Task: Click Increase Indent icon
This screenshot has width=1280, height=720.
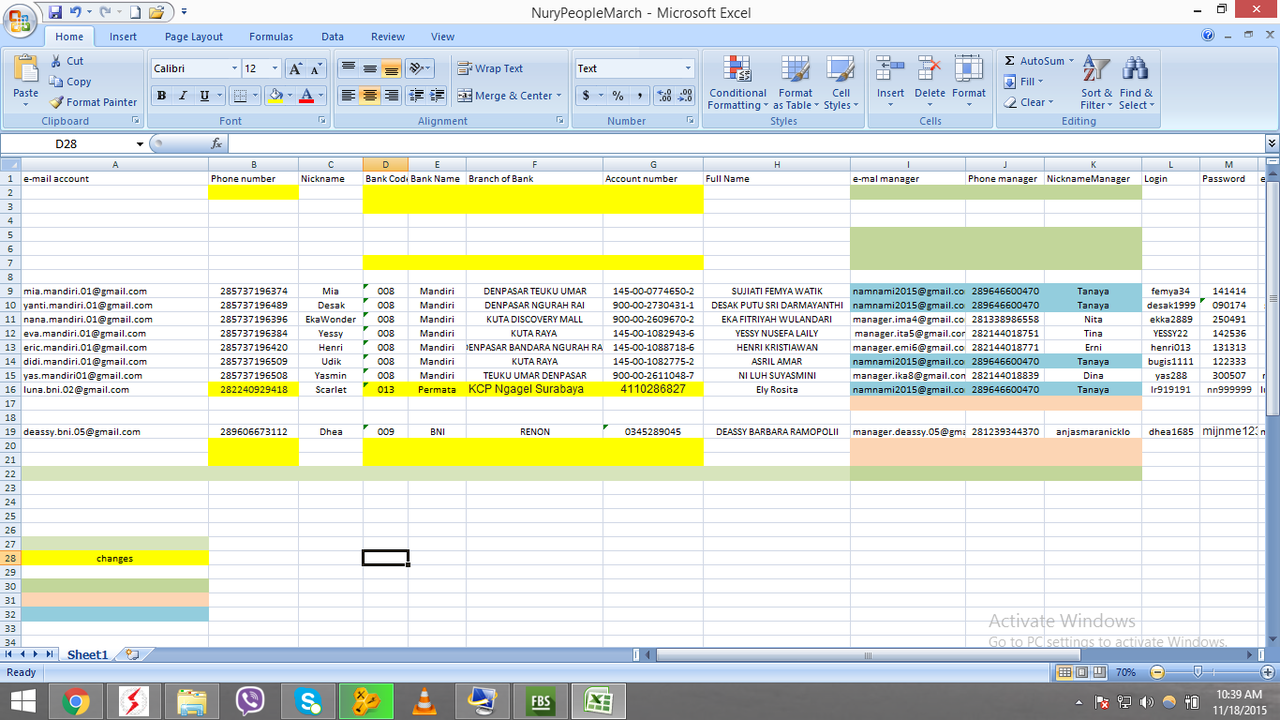Action: (437, 96)
